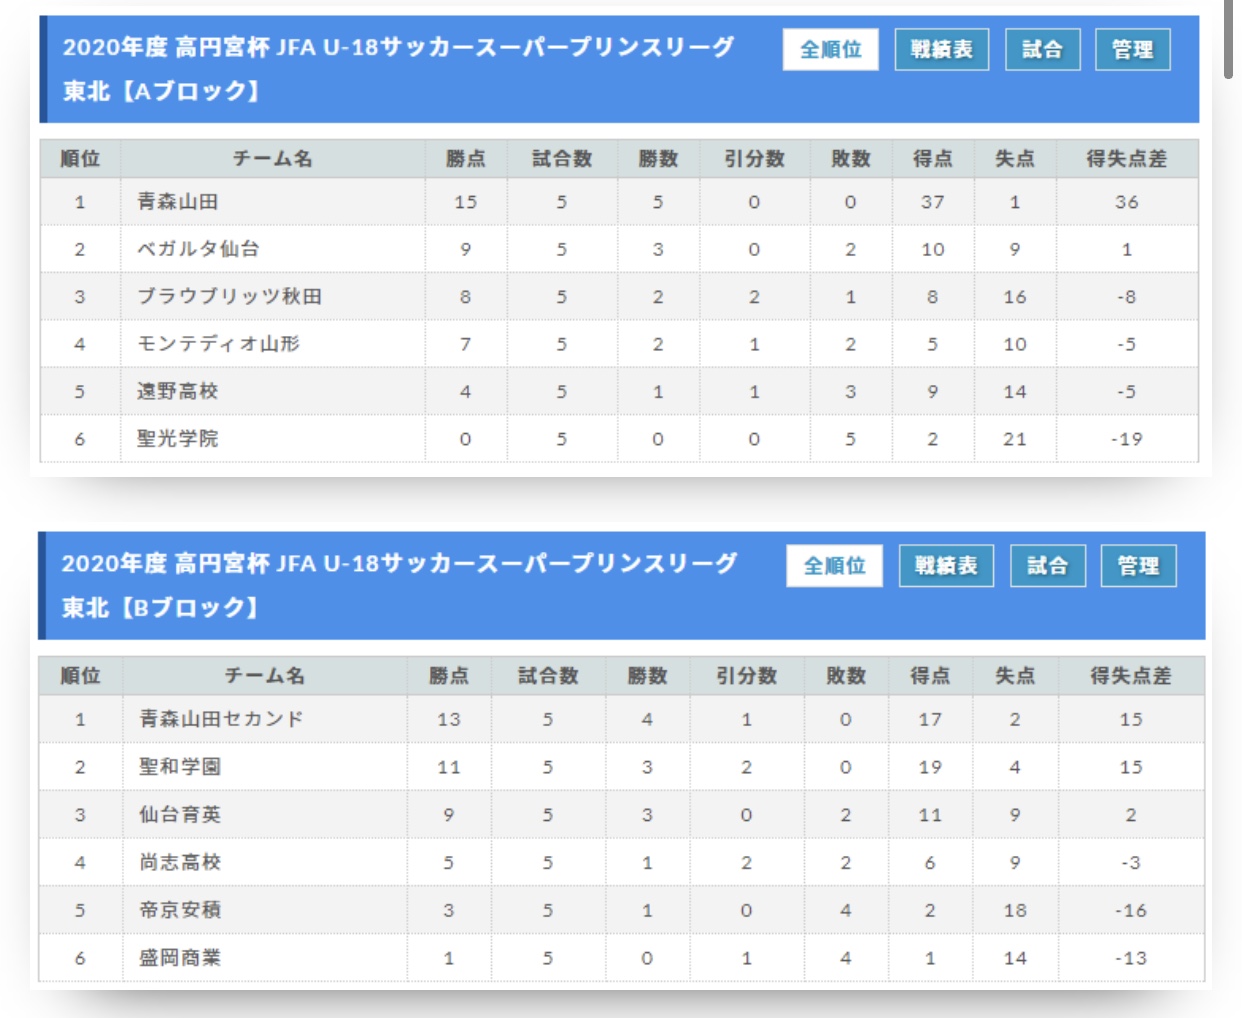Viewport: 1242px width, 1018px height.
Task: Select 遠野高校 in the standings
Action: [178, 392]
